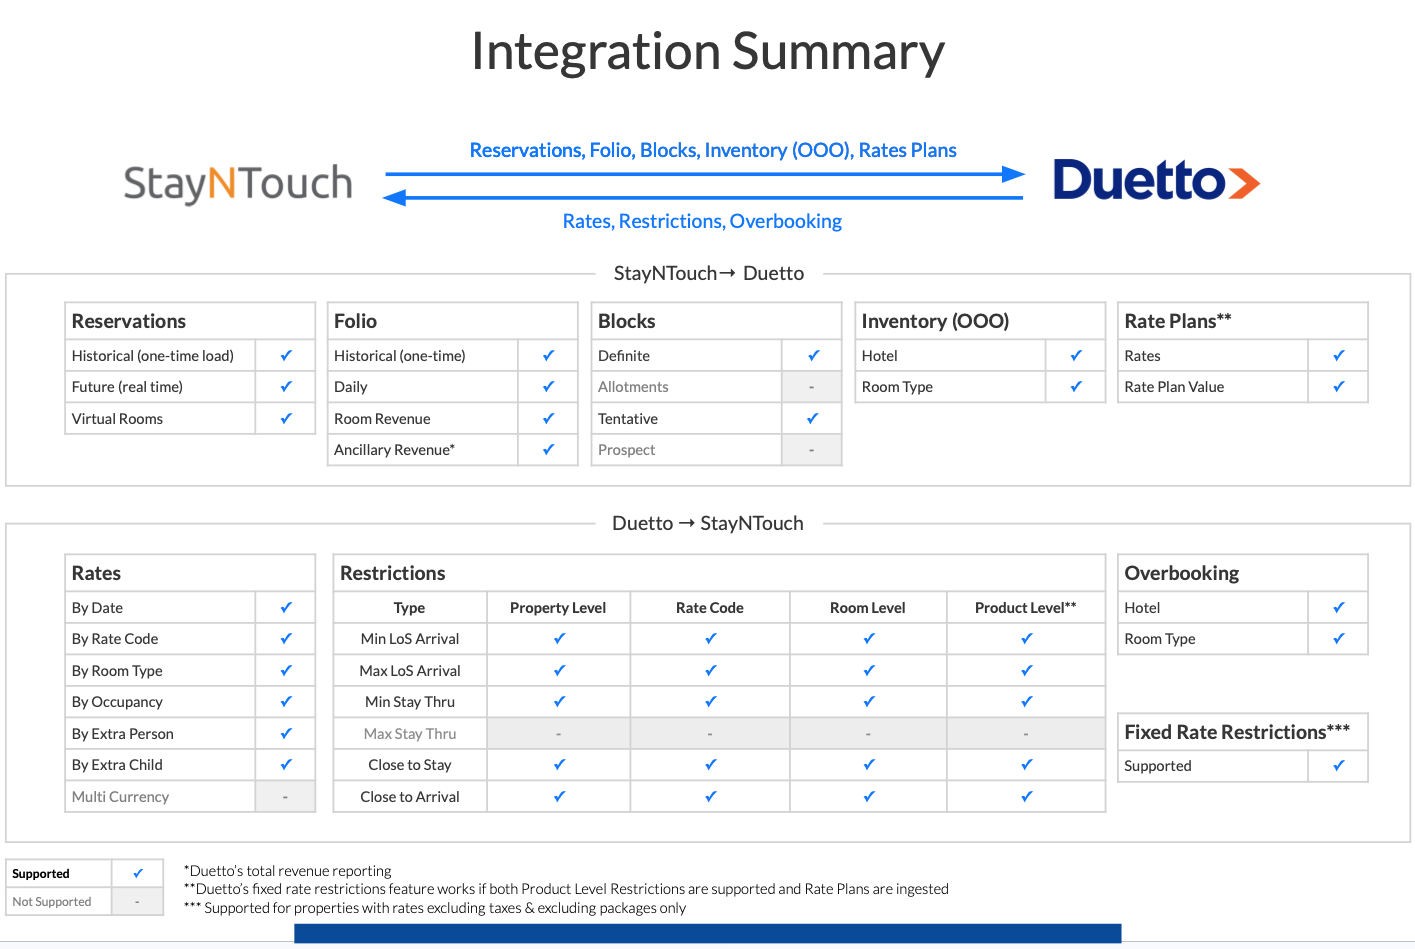Click footnote about properties with rates excluding taxes
The height and width of the screenshot is (949, 1415).
click(435, 908)
